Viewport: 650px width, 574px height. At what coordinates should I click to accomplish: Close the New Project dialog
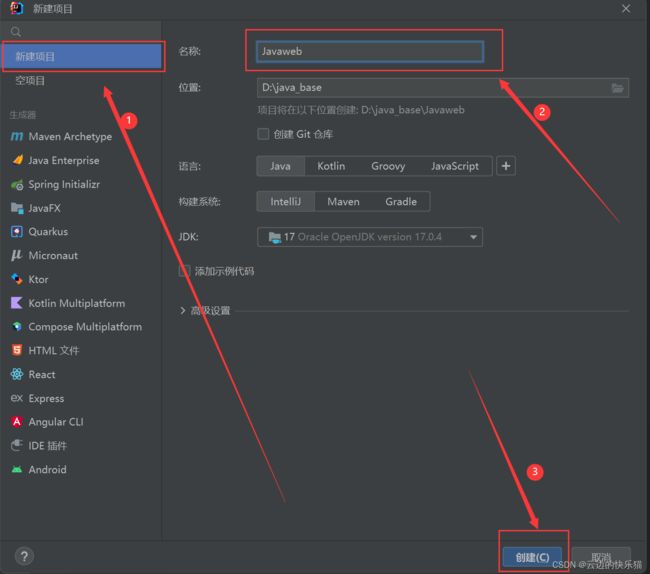[626, 8]
